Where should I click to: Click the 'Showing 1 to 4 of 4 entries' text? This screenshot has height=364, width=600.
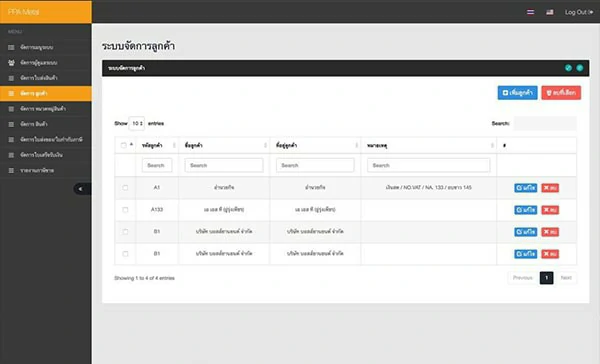pyautogui.click(x=144, y=278)
